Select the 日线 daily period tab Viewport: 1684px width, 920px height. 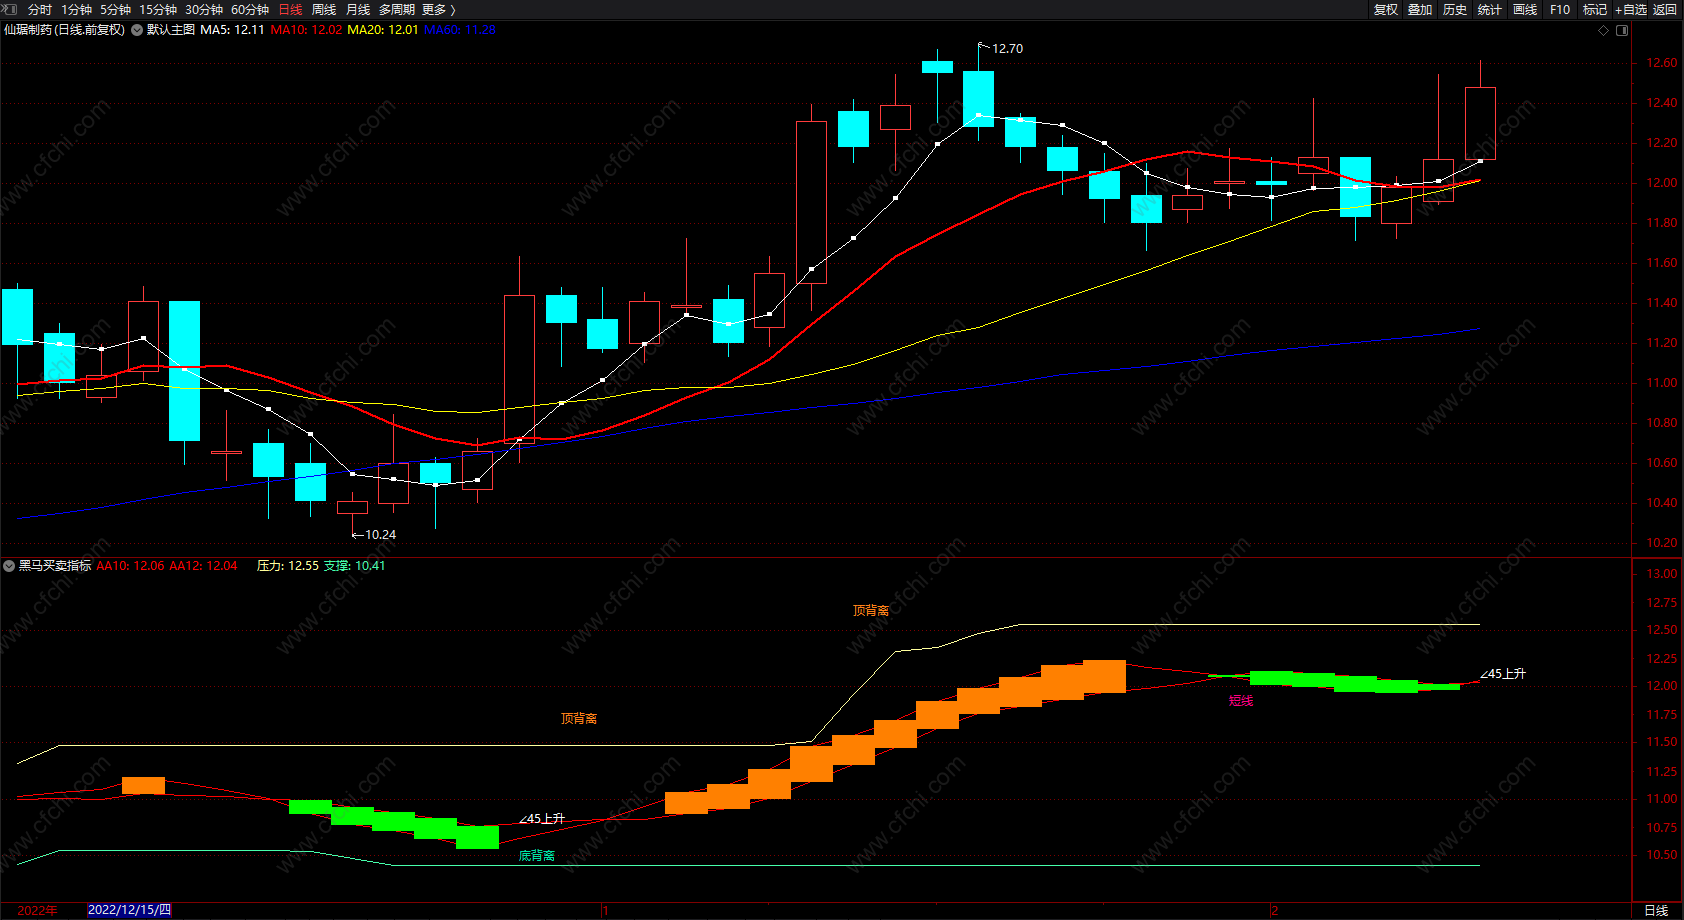290,10
